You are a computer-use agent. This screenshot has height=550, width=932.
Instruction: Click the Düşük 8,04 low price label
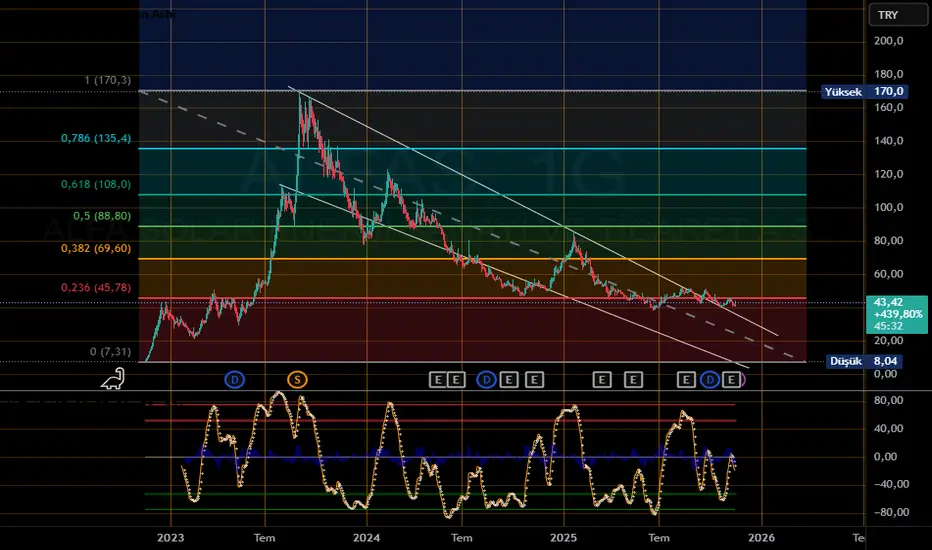pyautogui.click(x=864, y=361)
